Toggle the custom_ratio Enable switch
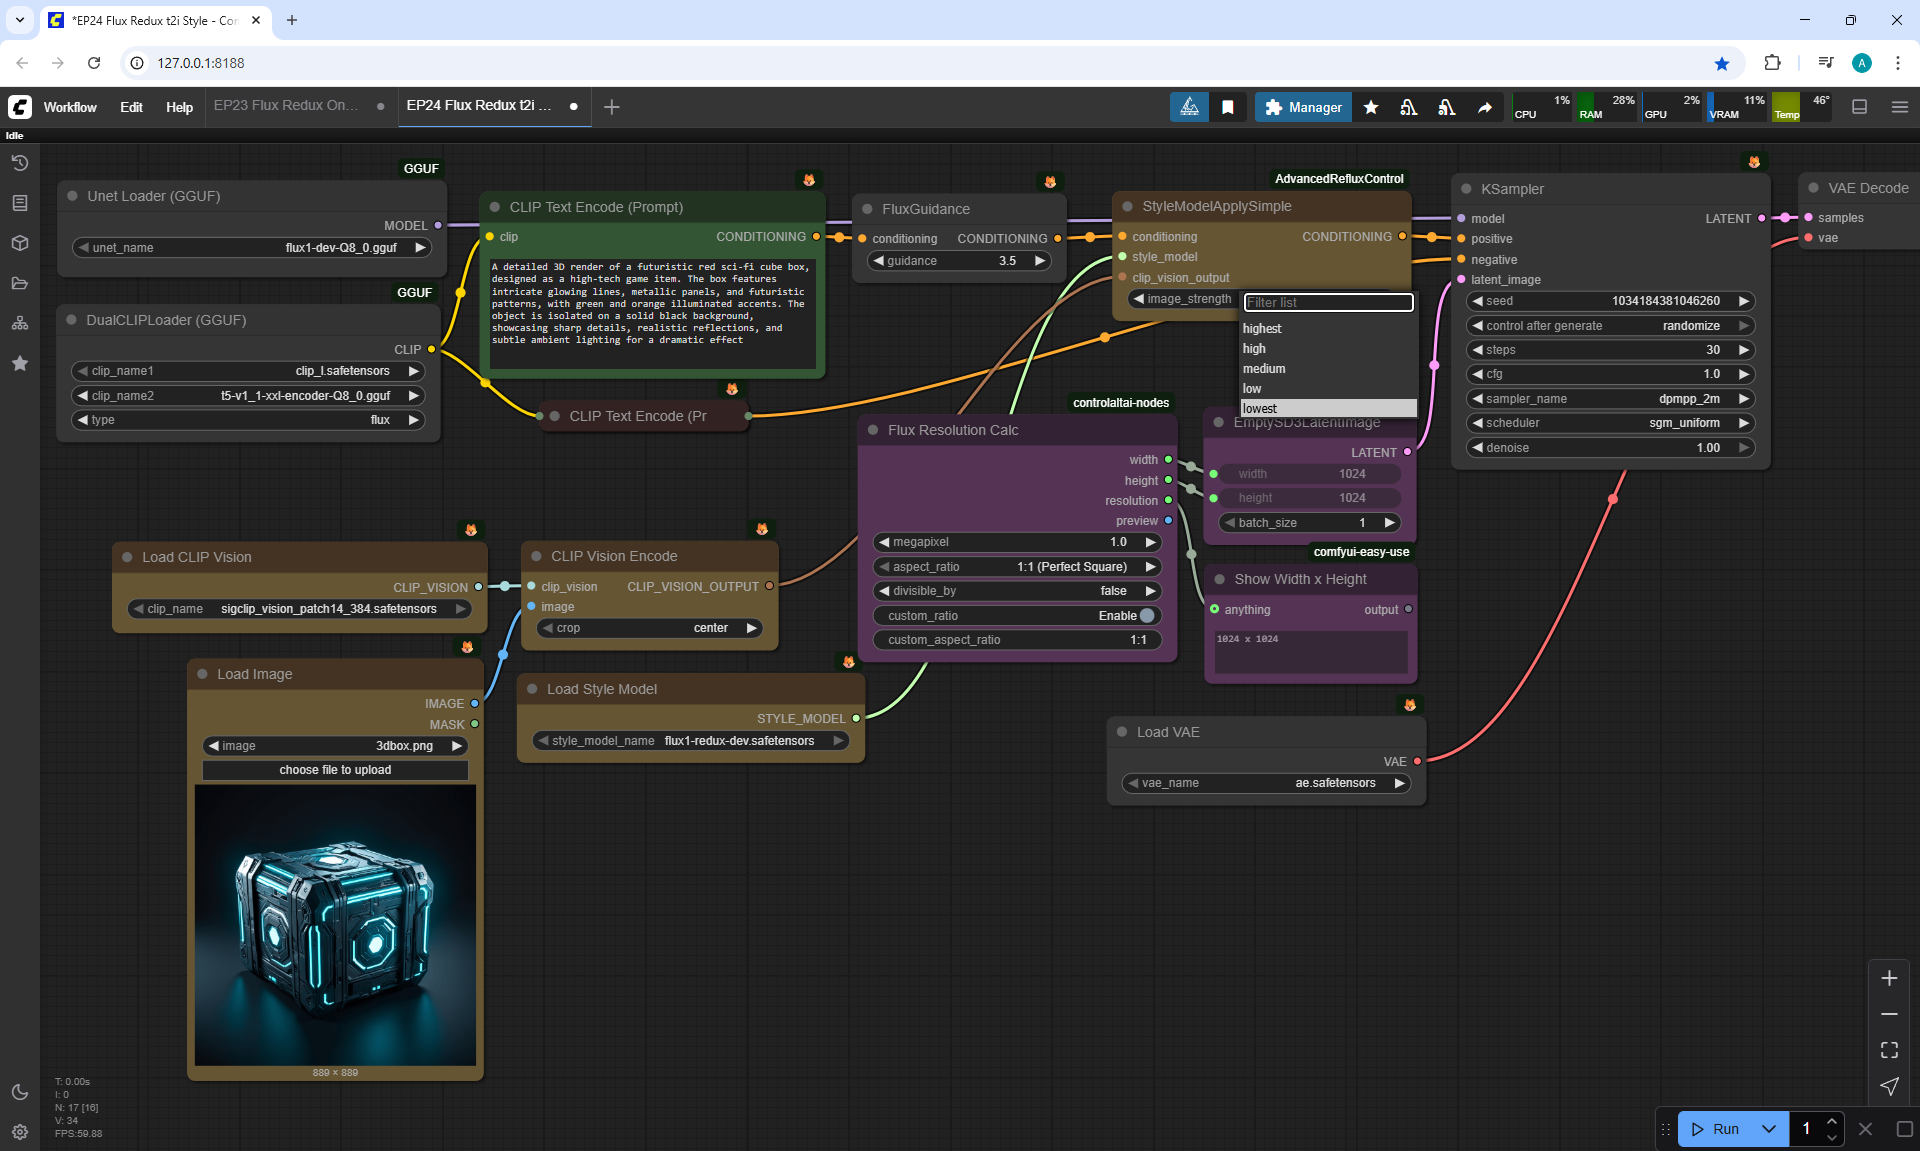Viewport: 1920px width, 1151px height. tap(1146, 616)
